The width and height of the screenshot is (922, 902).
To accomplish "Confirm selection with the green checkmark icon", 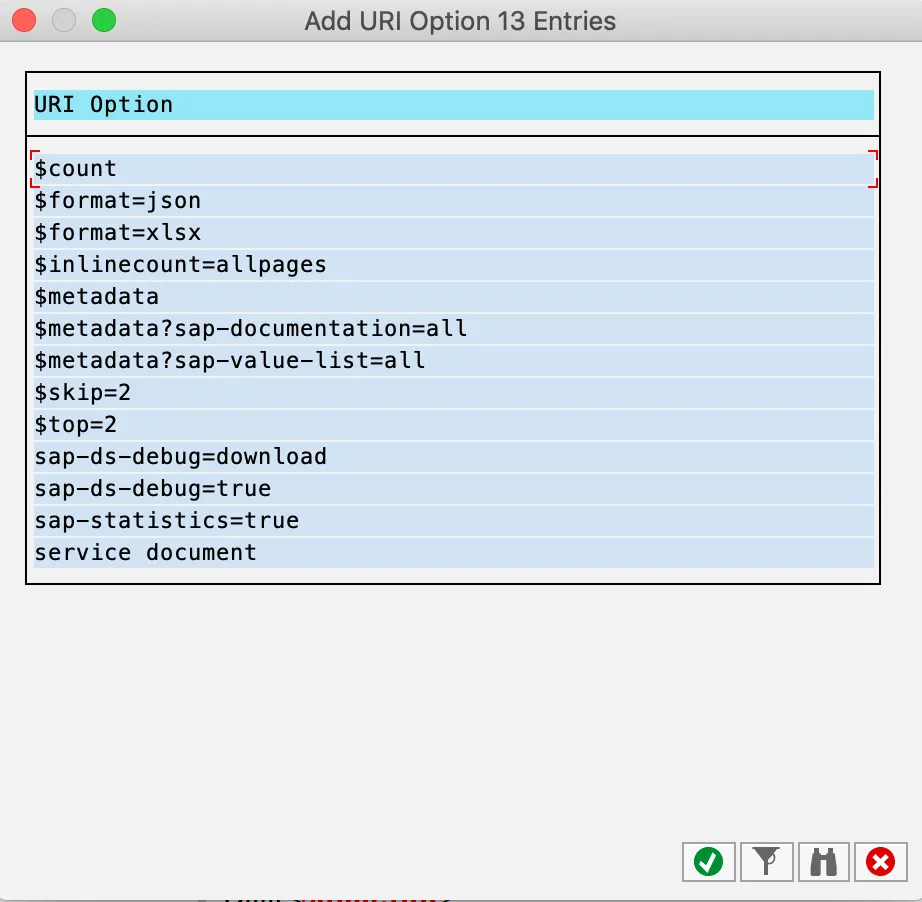I will click(x=708, y=861).
